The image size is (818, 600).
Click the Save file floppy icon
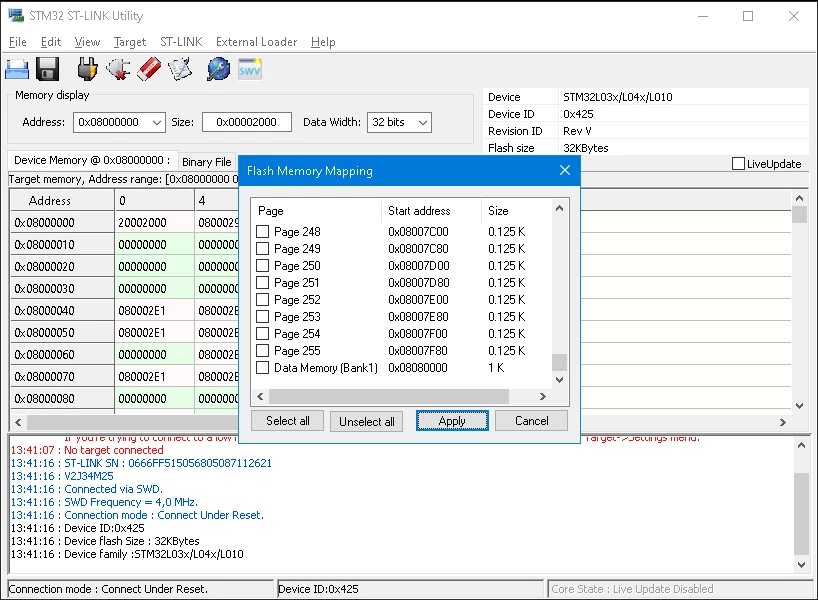(47, 69)
